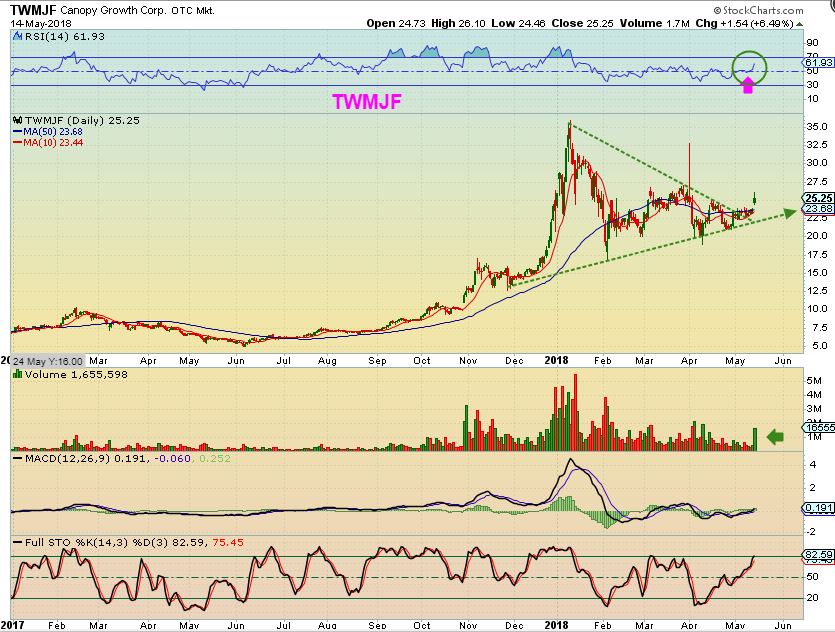Image resolution: width=835 pixels, height=632 pixels.
Task: Click the TWMJF ticker symbol in the header
Action: pos(34,10)
